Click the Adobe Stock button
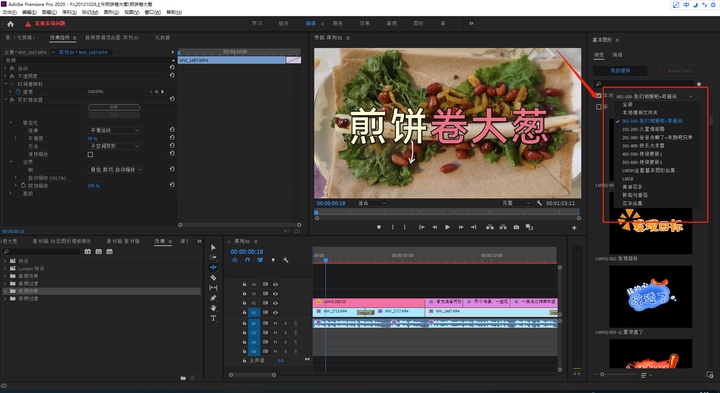Screen dimensions: 720x393 pos(675,71)
